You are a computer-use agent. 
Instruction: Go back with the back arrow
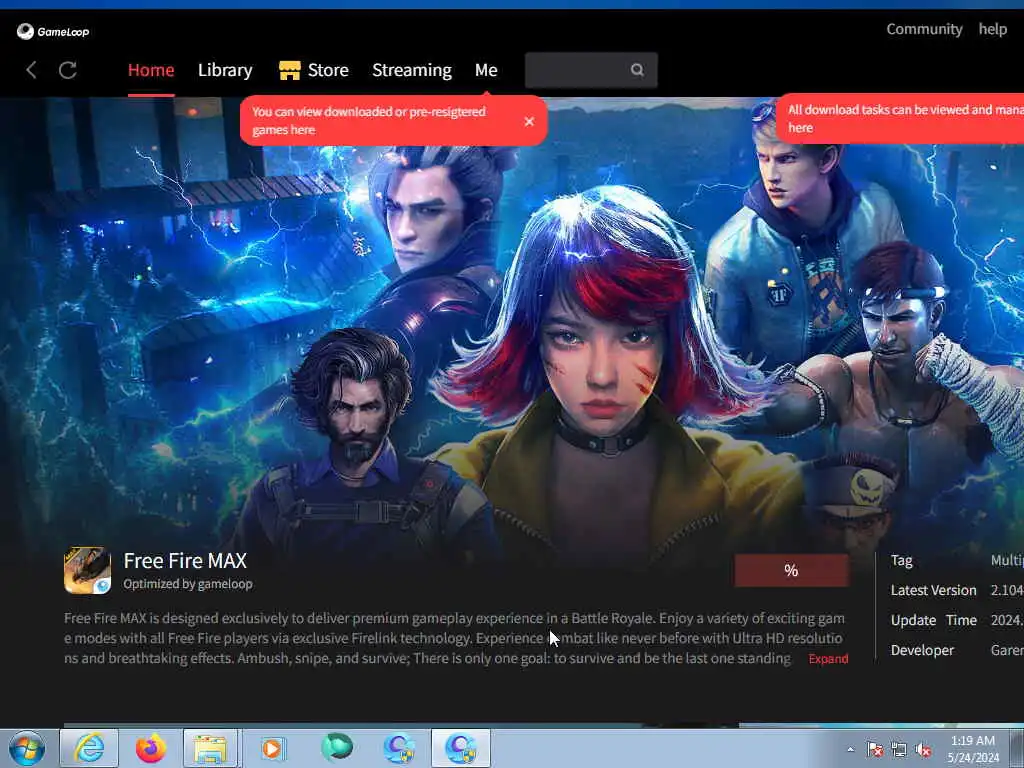click(31, 70)
